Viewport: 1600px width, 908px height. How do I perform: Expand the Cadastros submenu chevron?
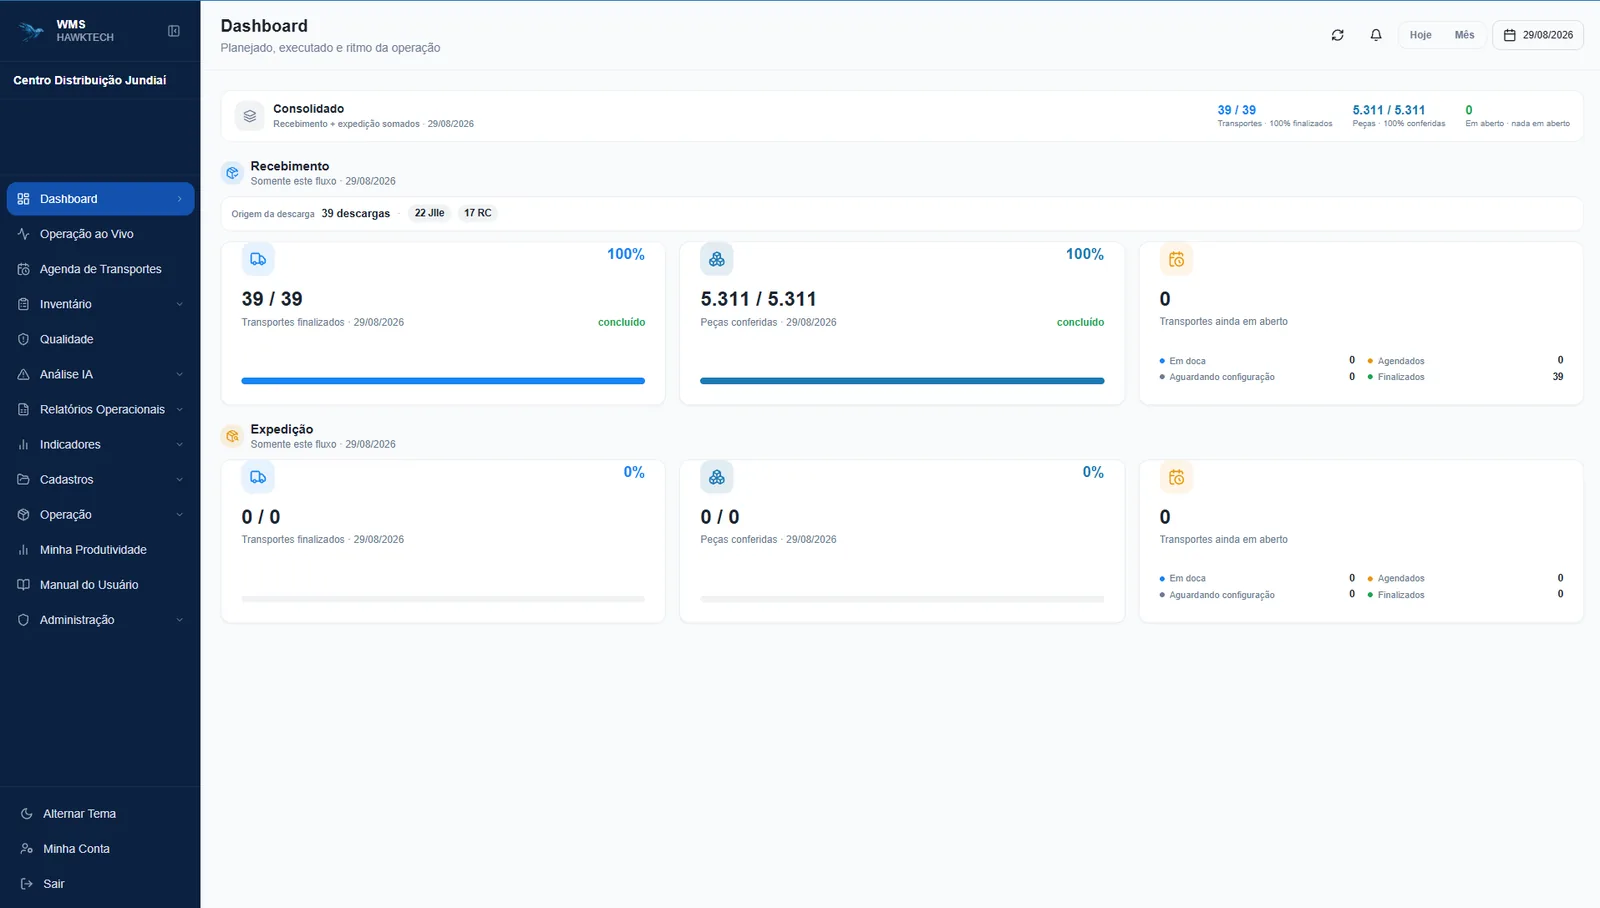pyautogui.click(x=180, y=479)
